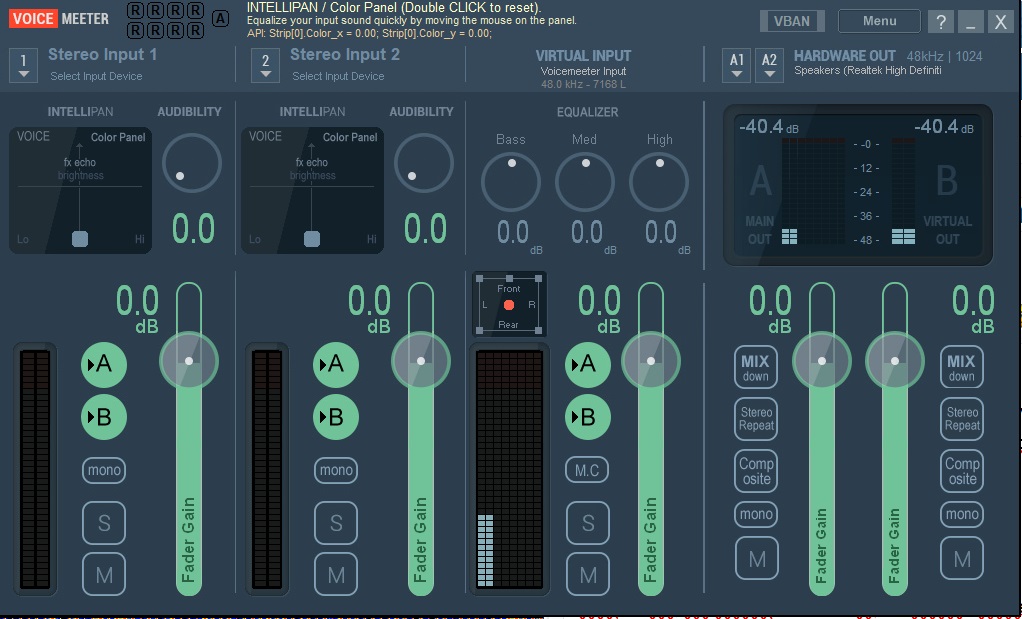The height and width of the screenshot is (619, 1022).
Task: Click the circled A recorder indicator
Action: [x=221, y=19]
